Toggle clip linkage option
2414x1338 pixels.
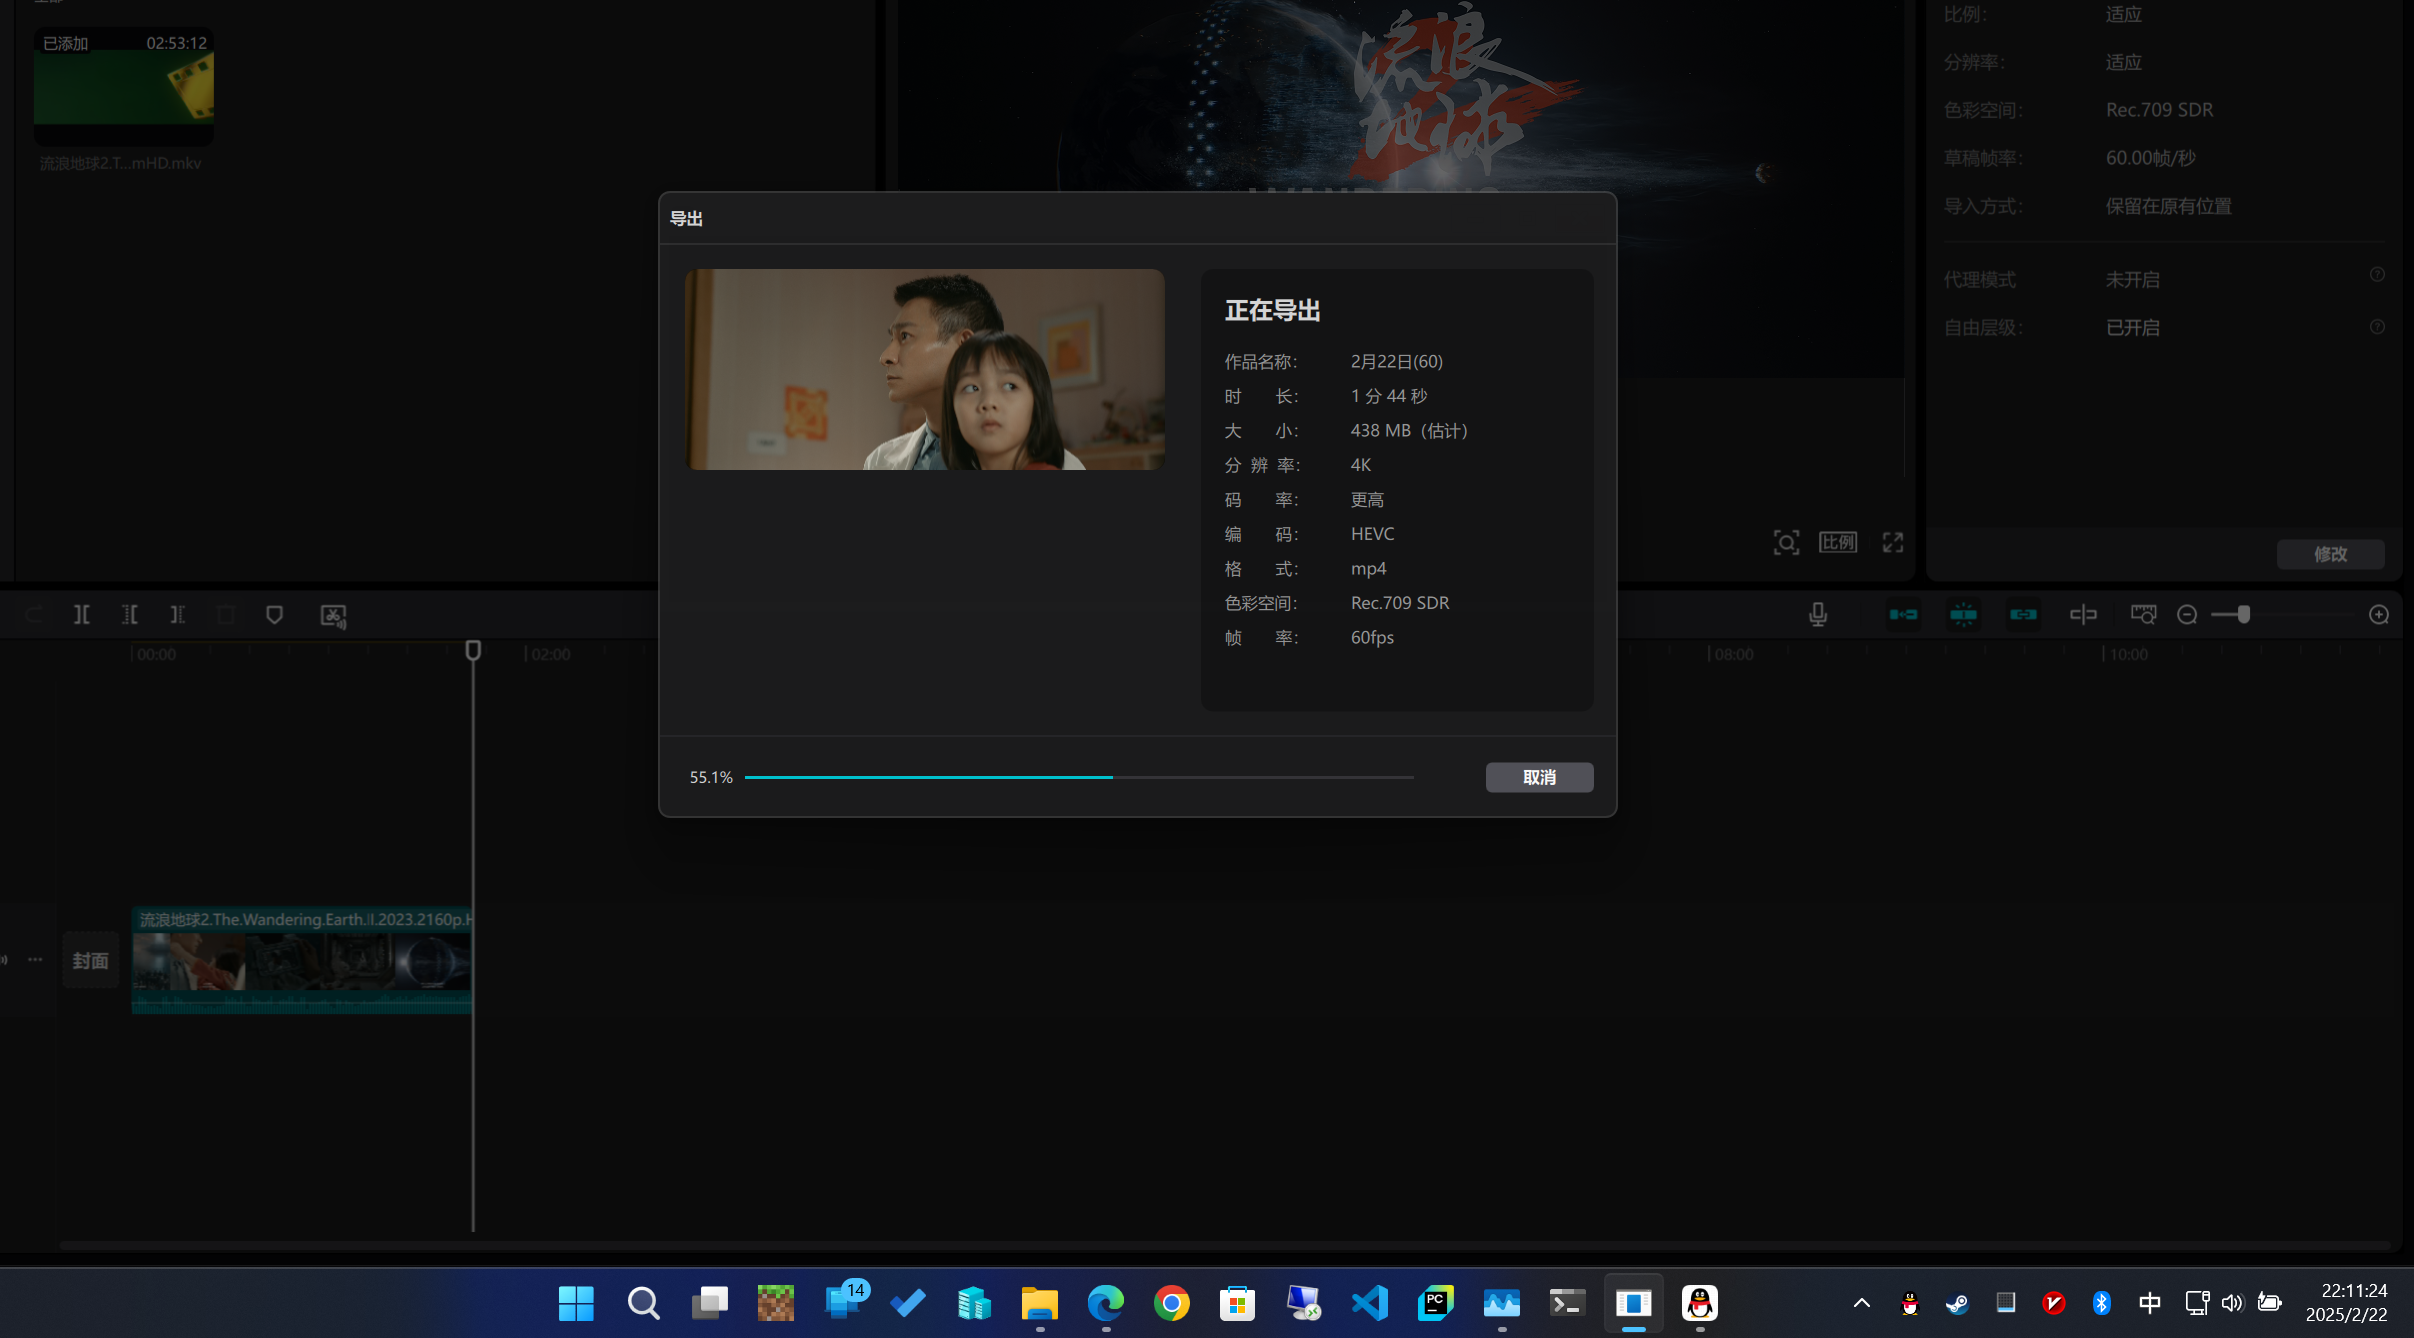[2023, 615]
